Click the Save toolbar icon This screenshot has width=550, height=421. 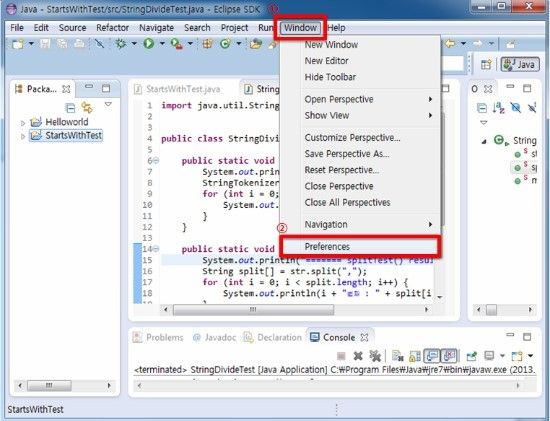coord(45,44)
